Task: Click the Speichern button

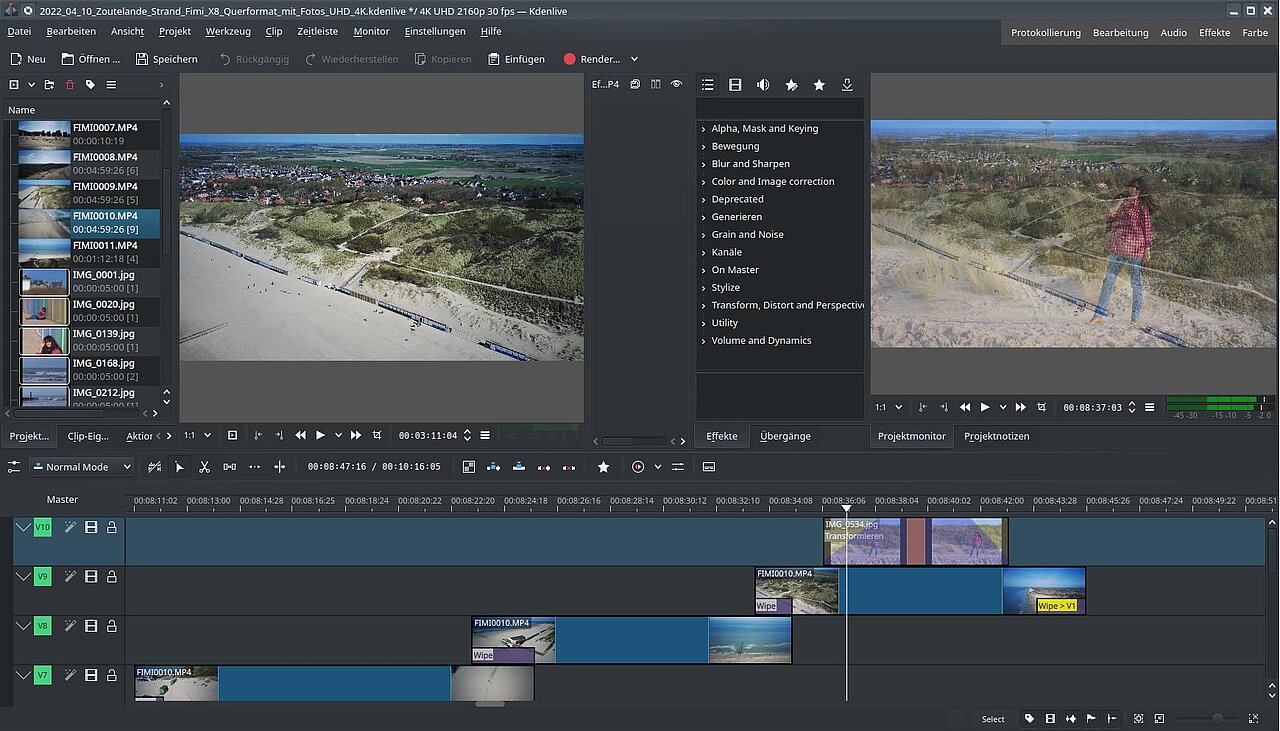Action: (x=167, y=59)
